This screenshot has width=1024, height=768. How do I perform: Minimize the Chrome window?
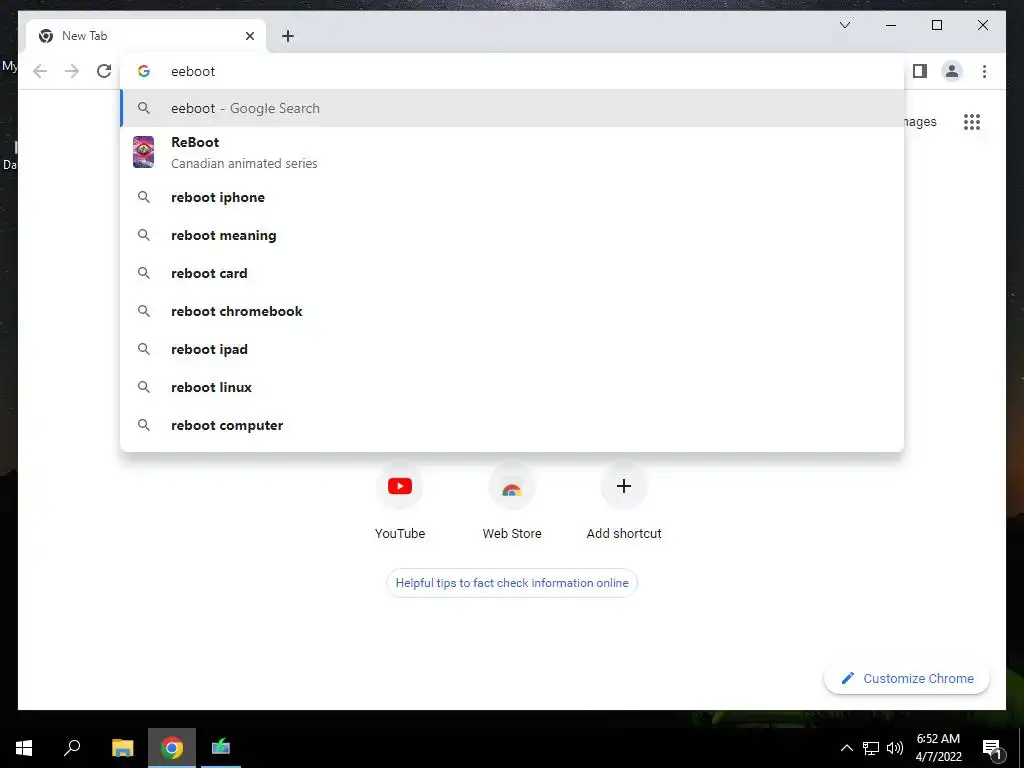pyautogui.click(x=891, y=25)
